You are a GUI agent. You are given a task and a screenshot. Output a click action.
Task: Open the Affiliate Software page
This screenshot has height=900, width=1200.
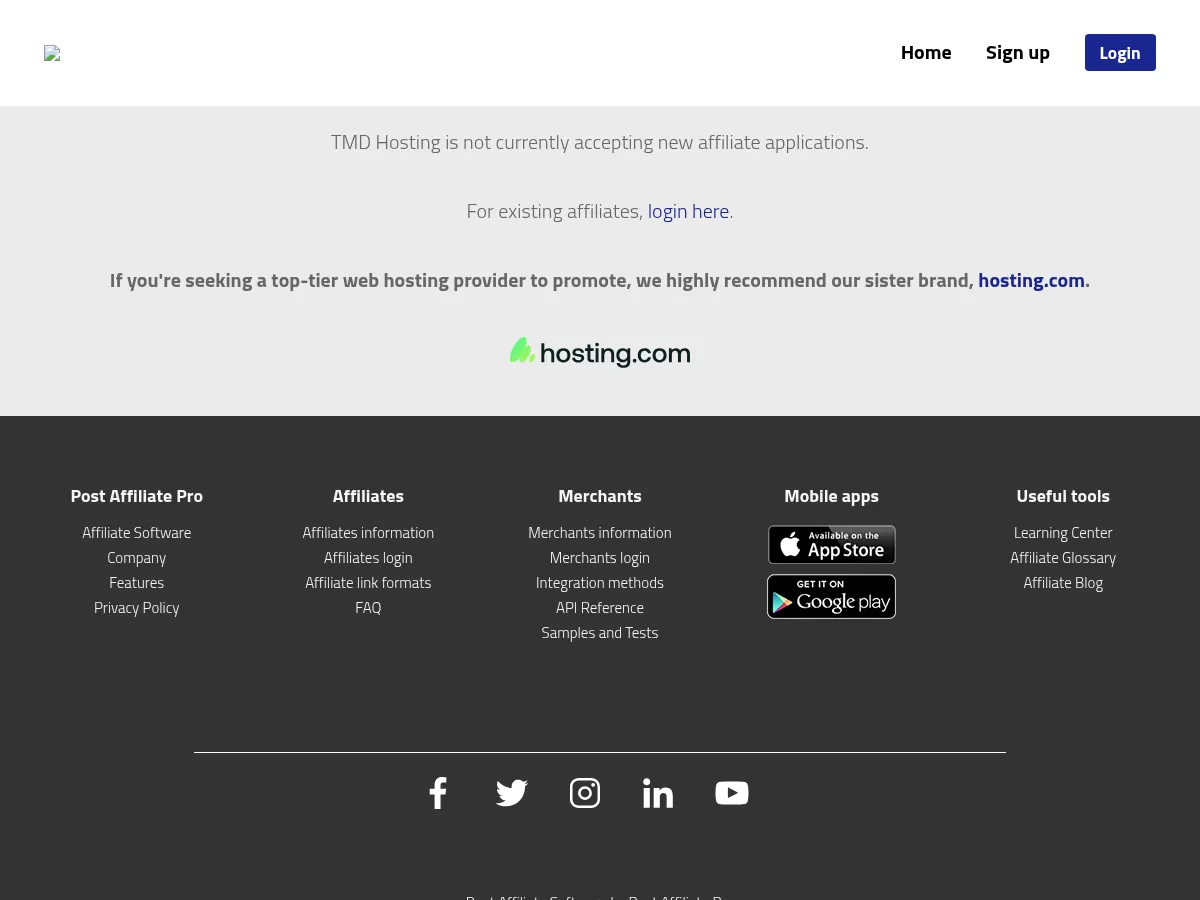[136, 532]
